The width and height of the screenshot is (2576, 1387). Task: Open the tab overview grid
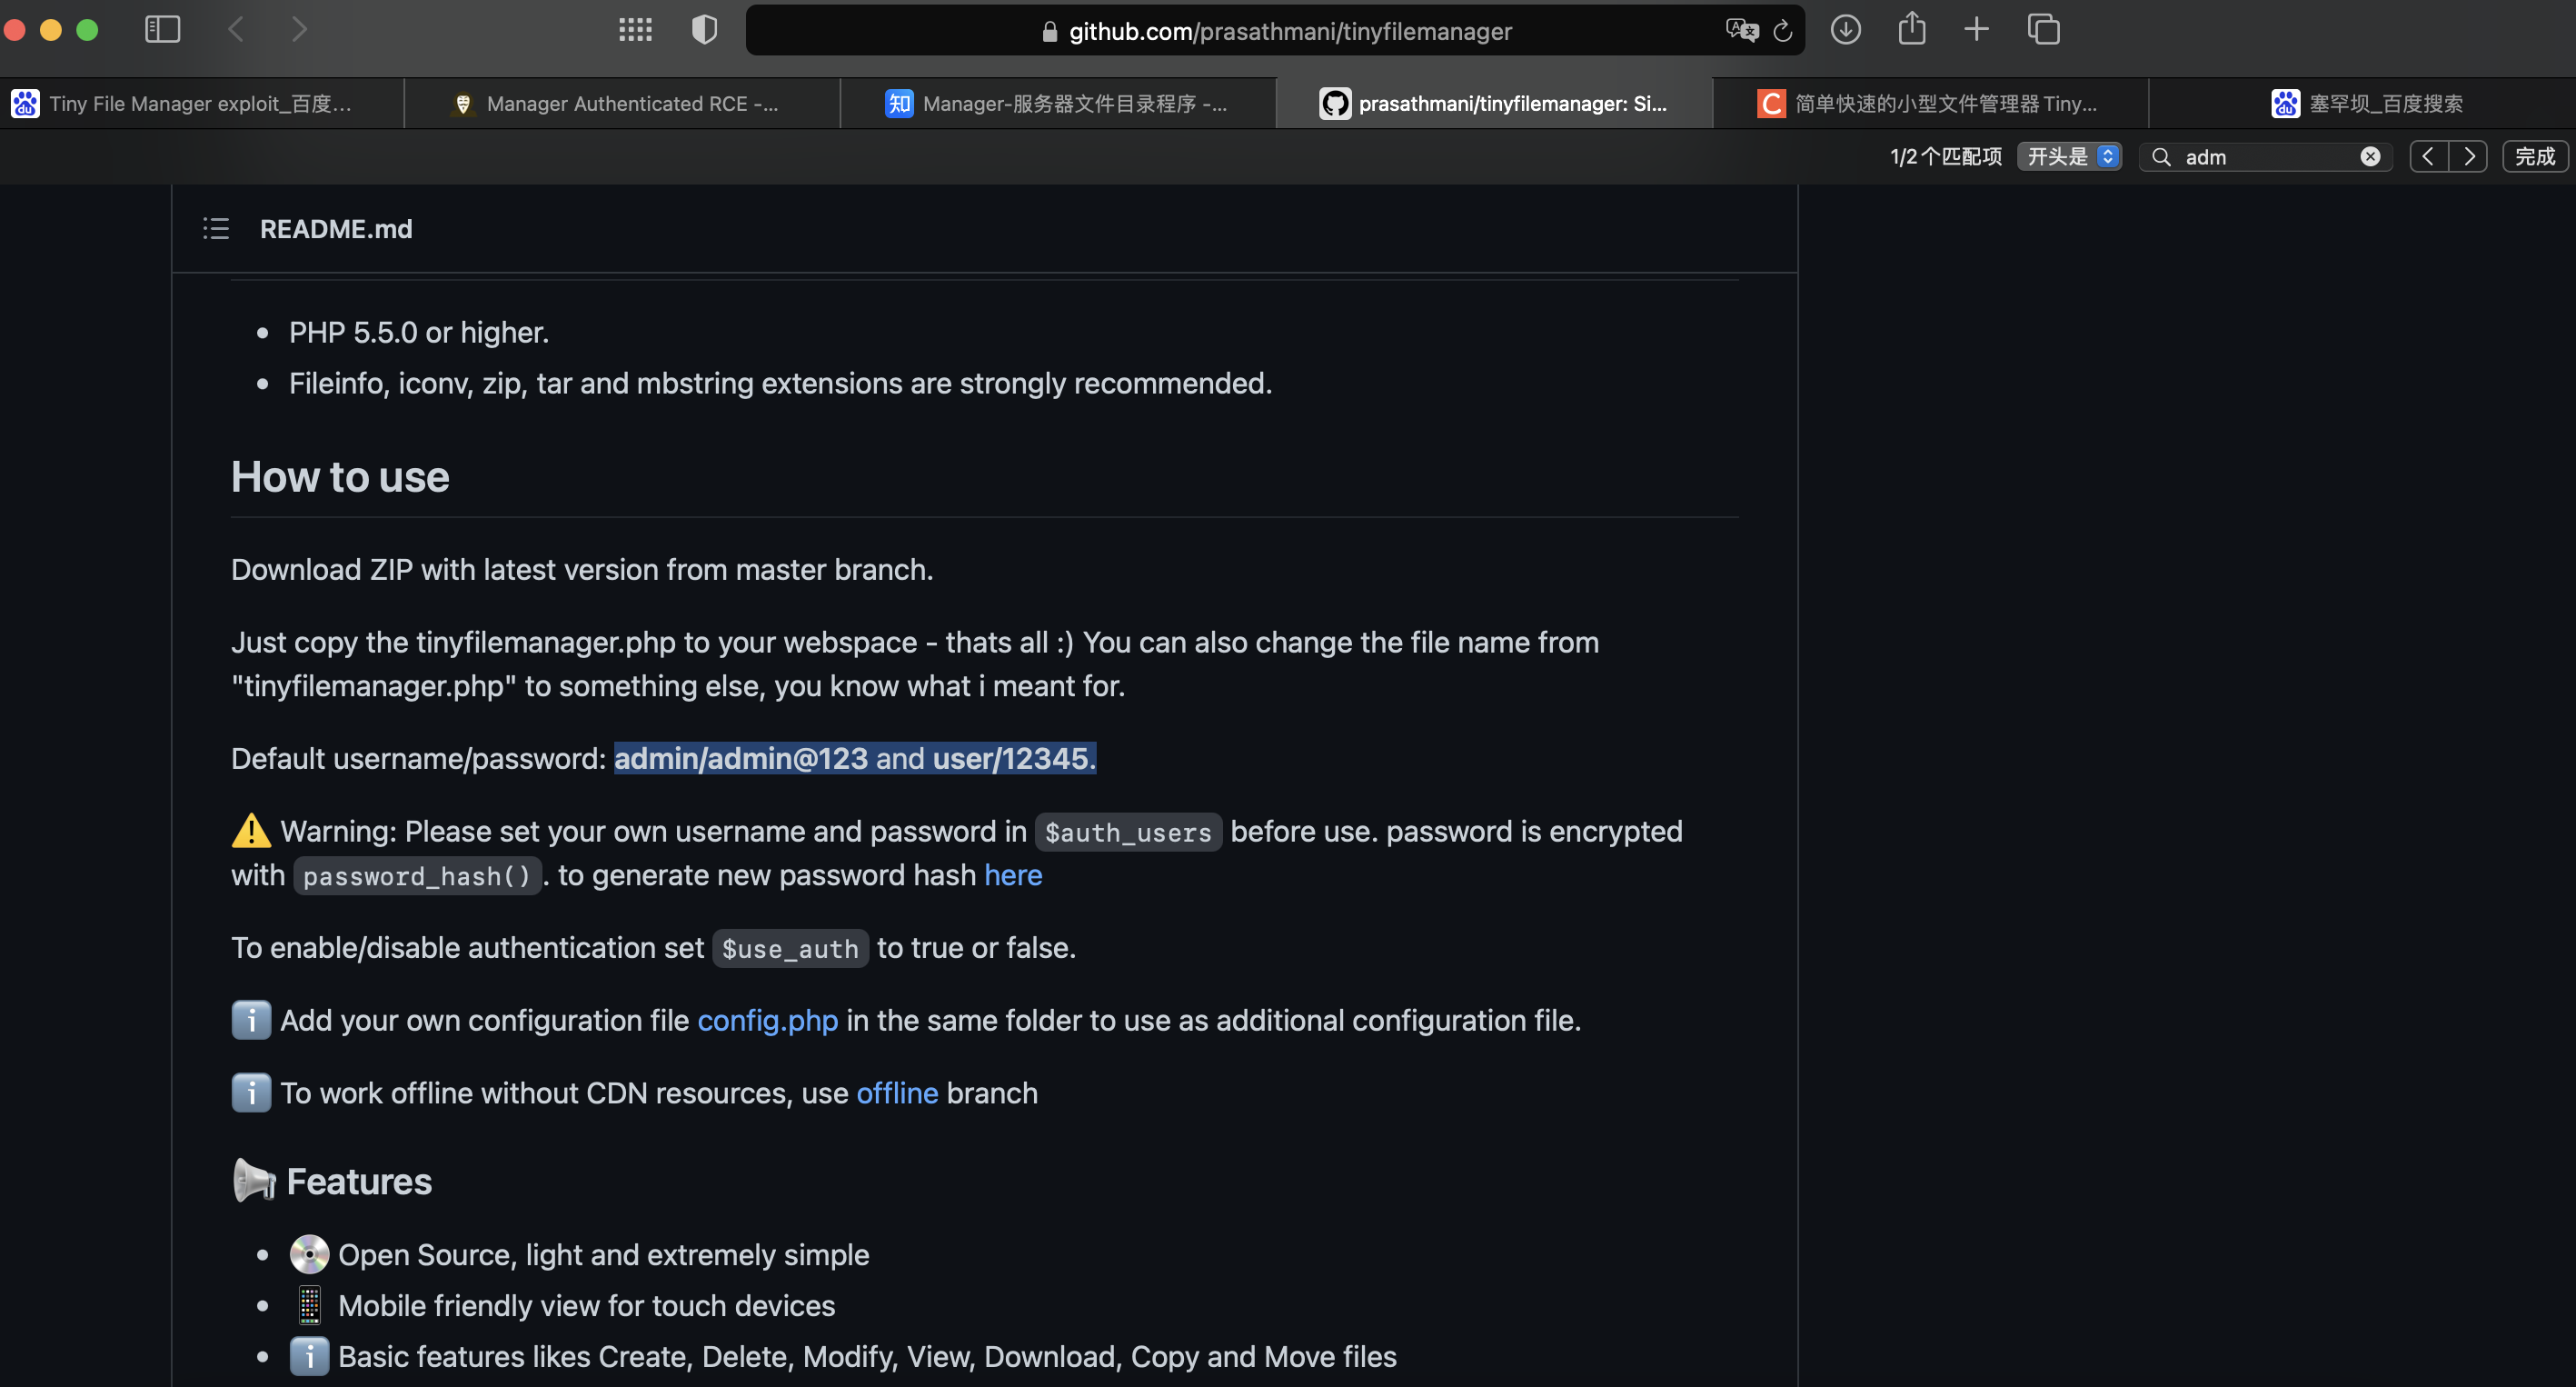click(x=635, y=30)
